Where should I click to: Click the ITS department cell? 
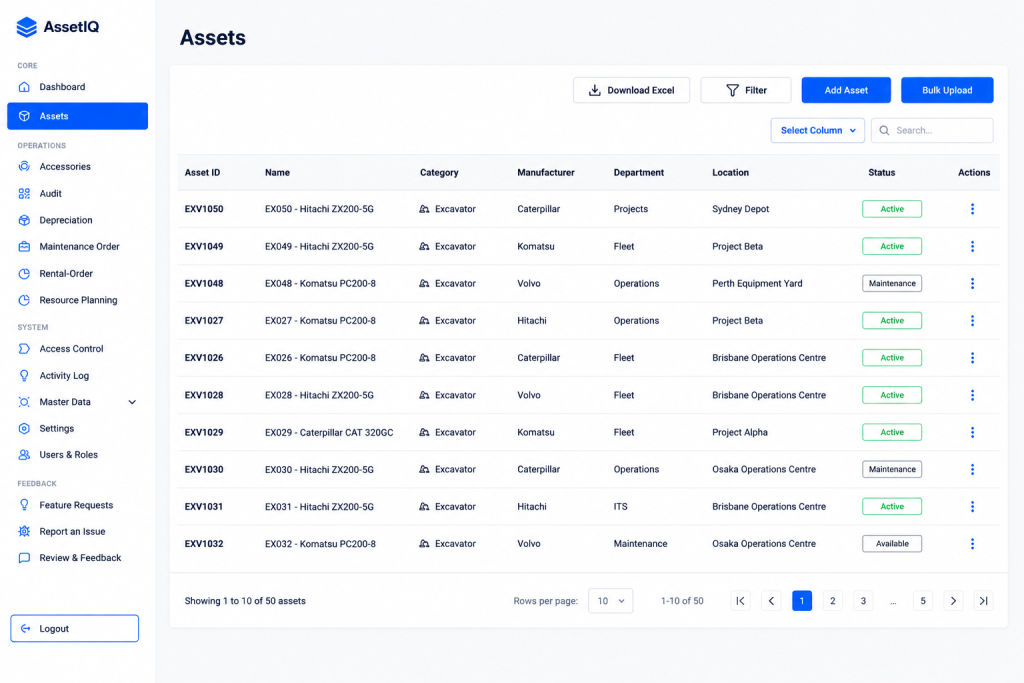pos(620,507)
